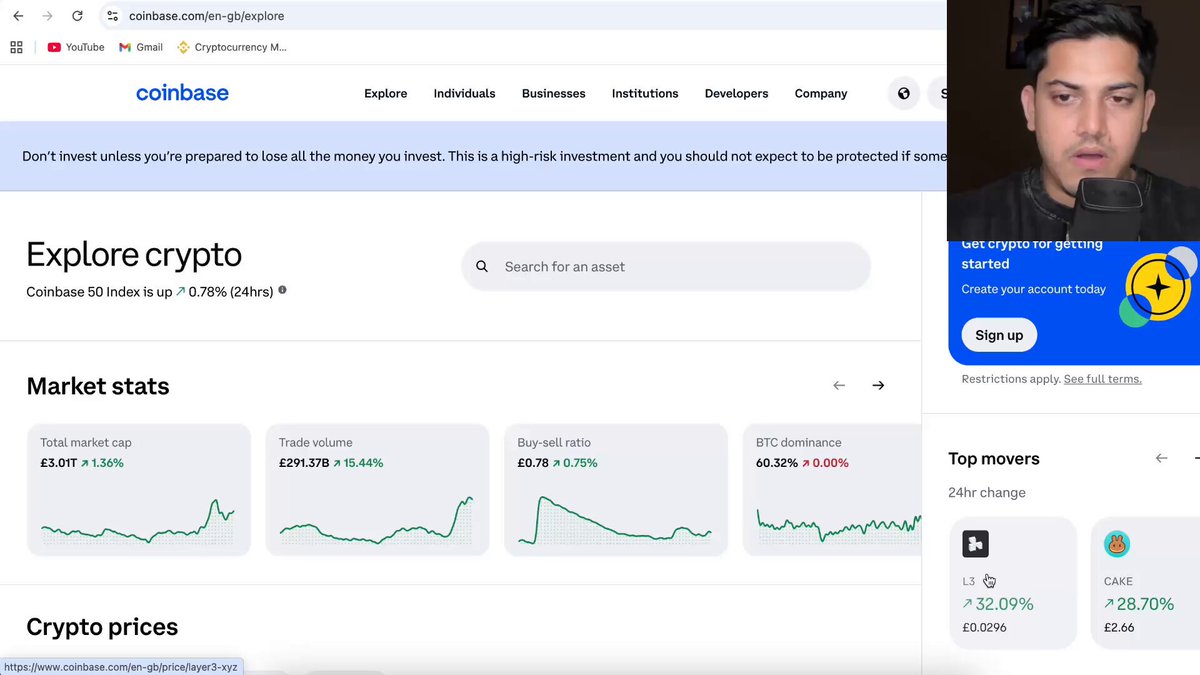Click the 24hr change label
The height and width of the screenshot is (675, 1200).
point(987,492)
